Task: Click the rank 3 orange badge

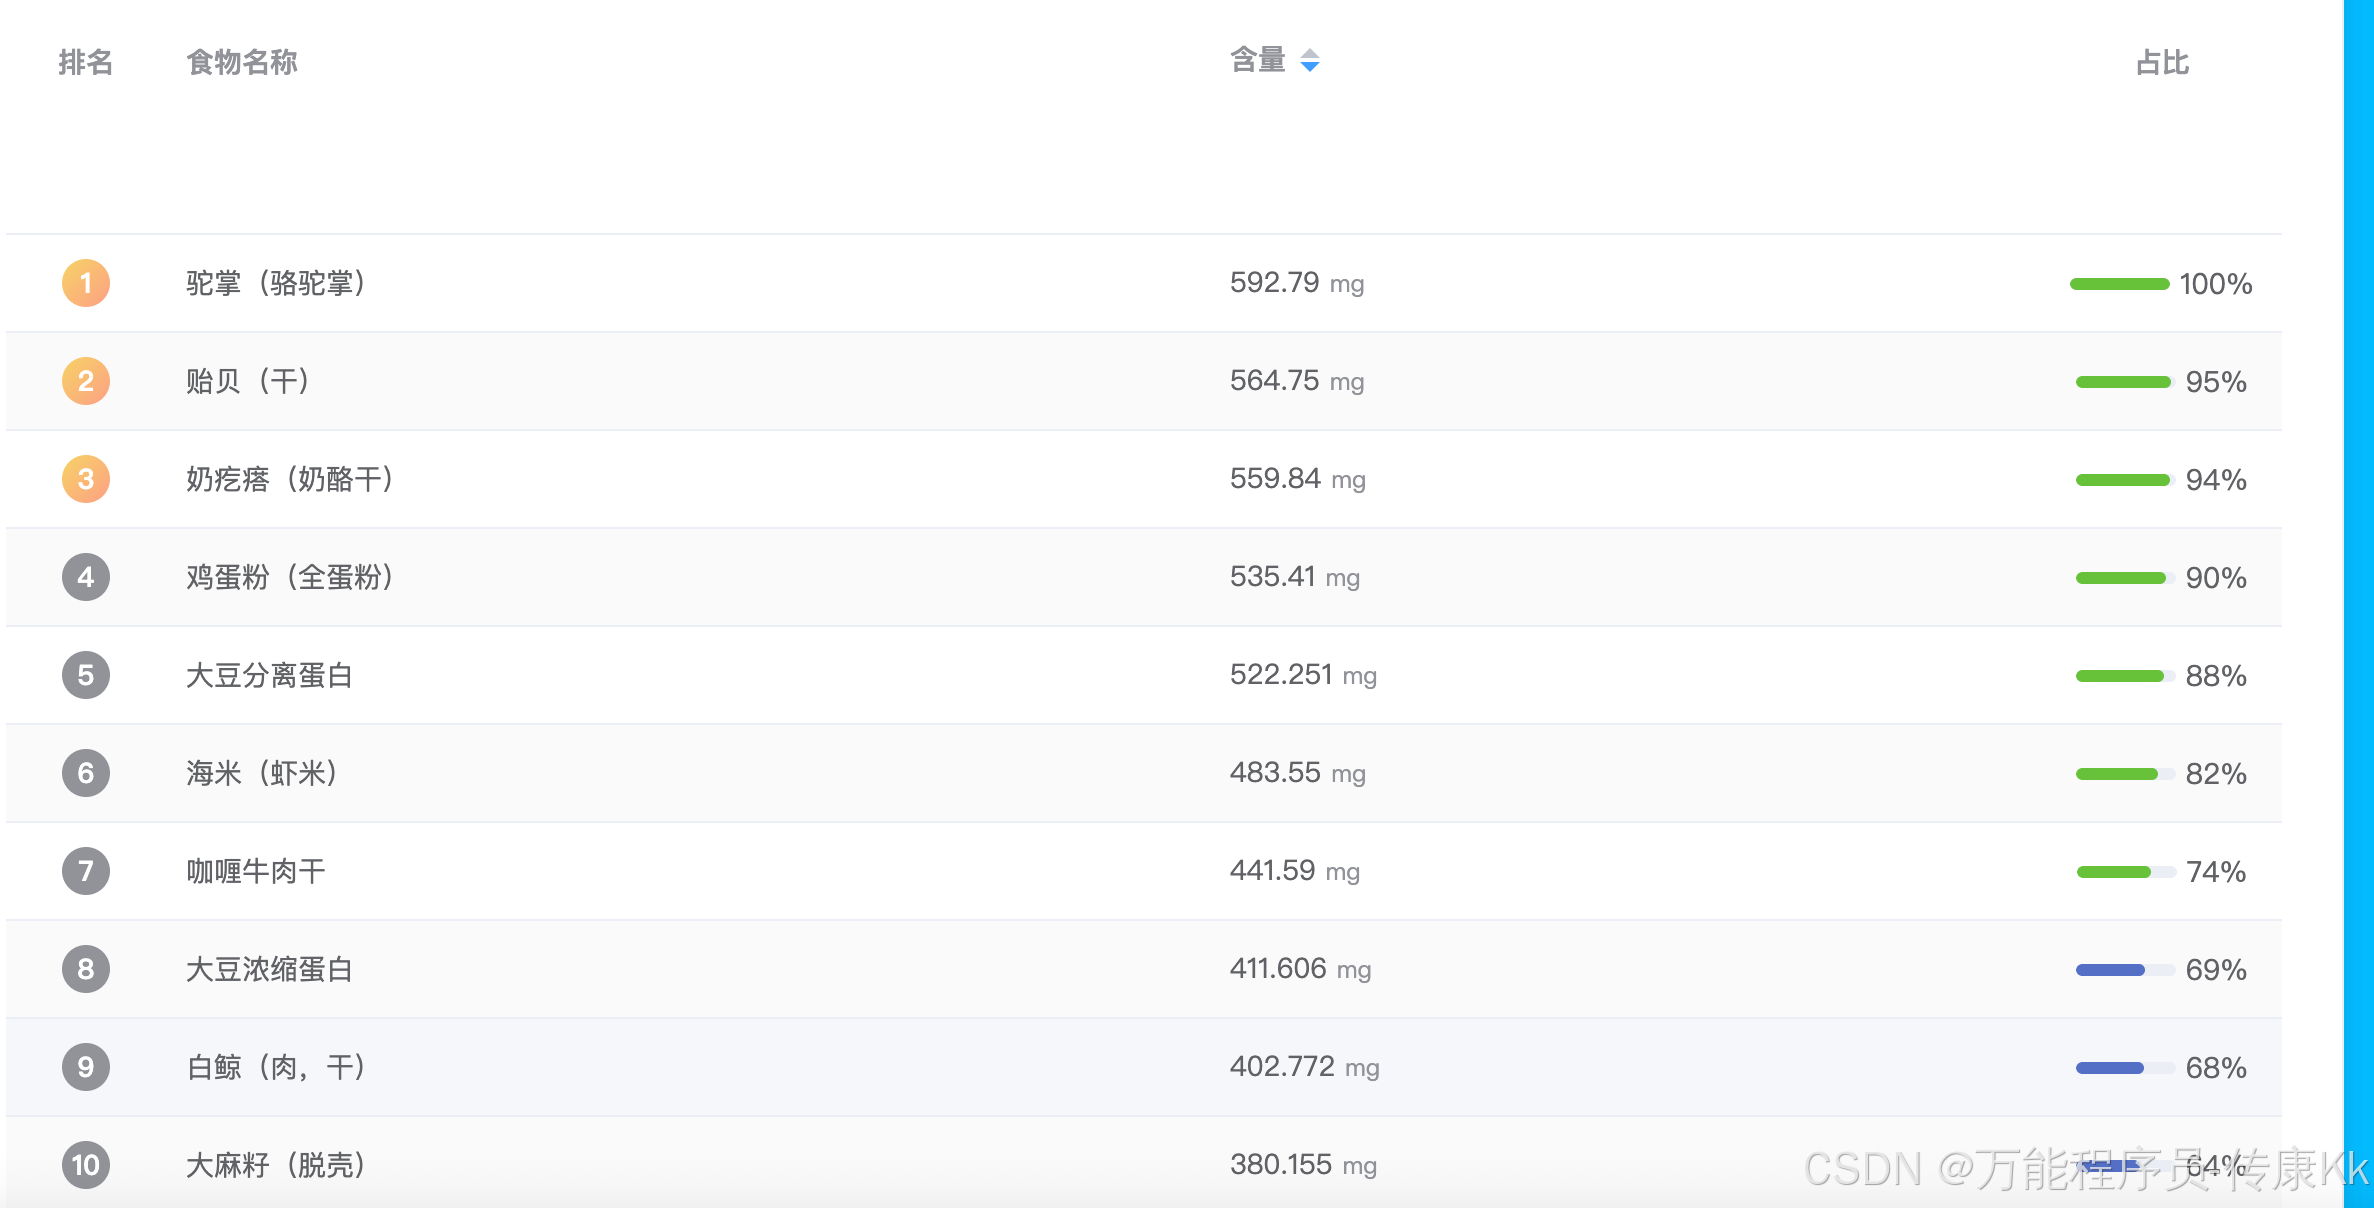Action: tap(86, 479)
